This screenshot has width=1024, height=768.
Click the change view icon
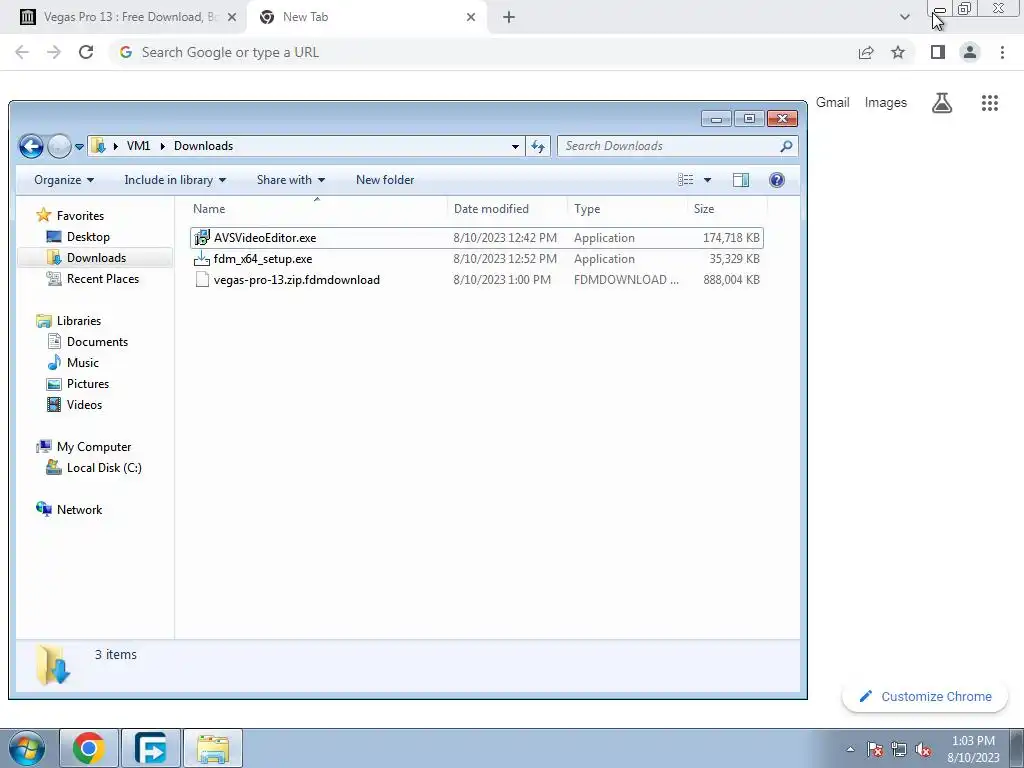(686, 180)
